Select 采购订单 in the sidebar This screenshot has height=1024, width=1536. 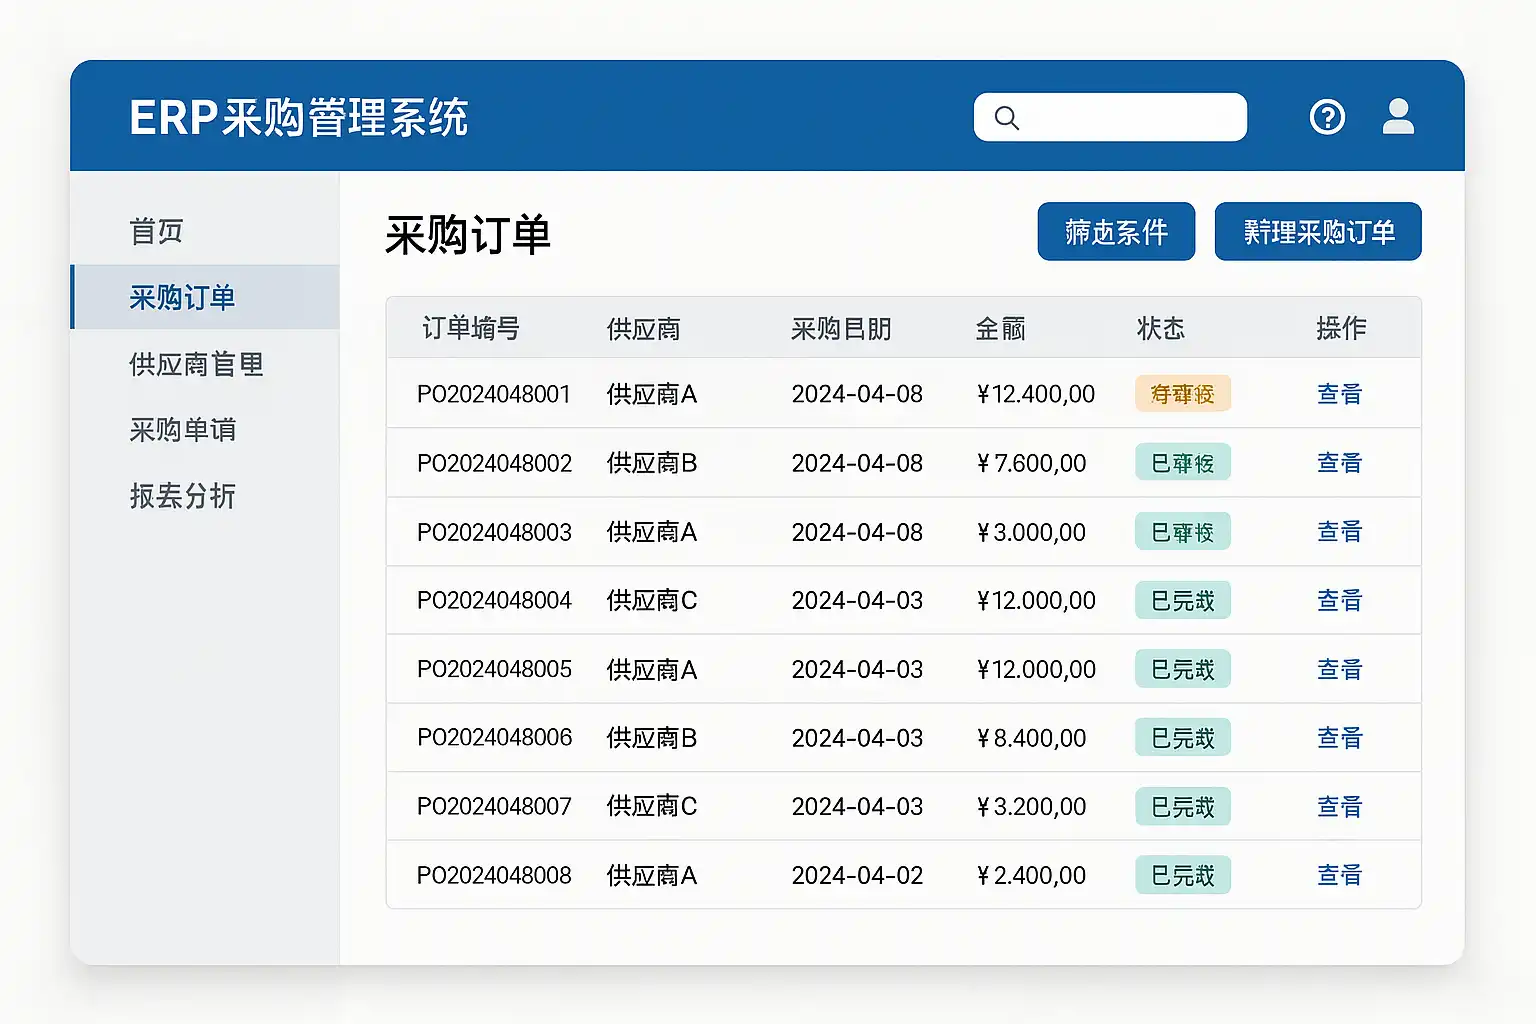[x=182, y=297]
